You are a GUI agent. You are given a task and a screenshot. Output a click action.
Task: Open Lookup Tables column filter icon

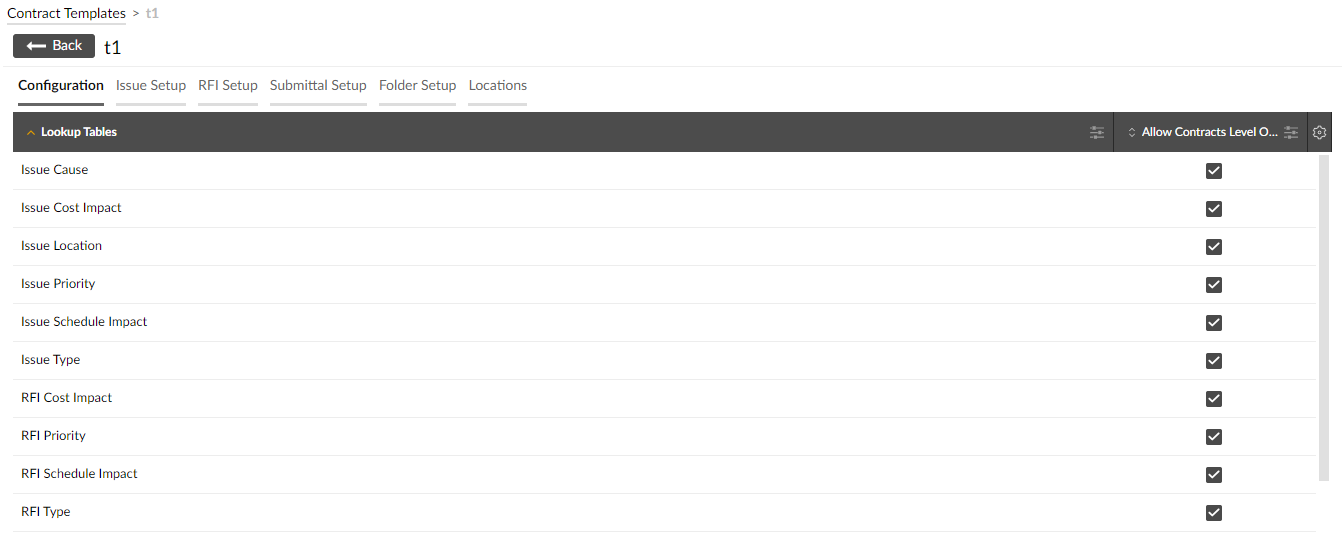pyautogui.click(x=1097, y=132)
